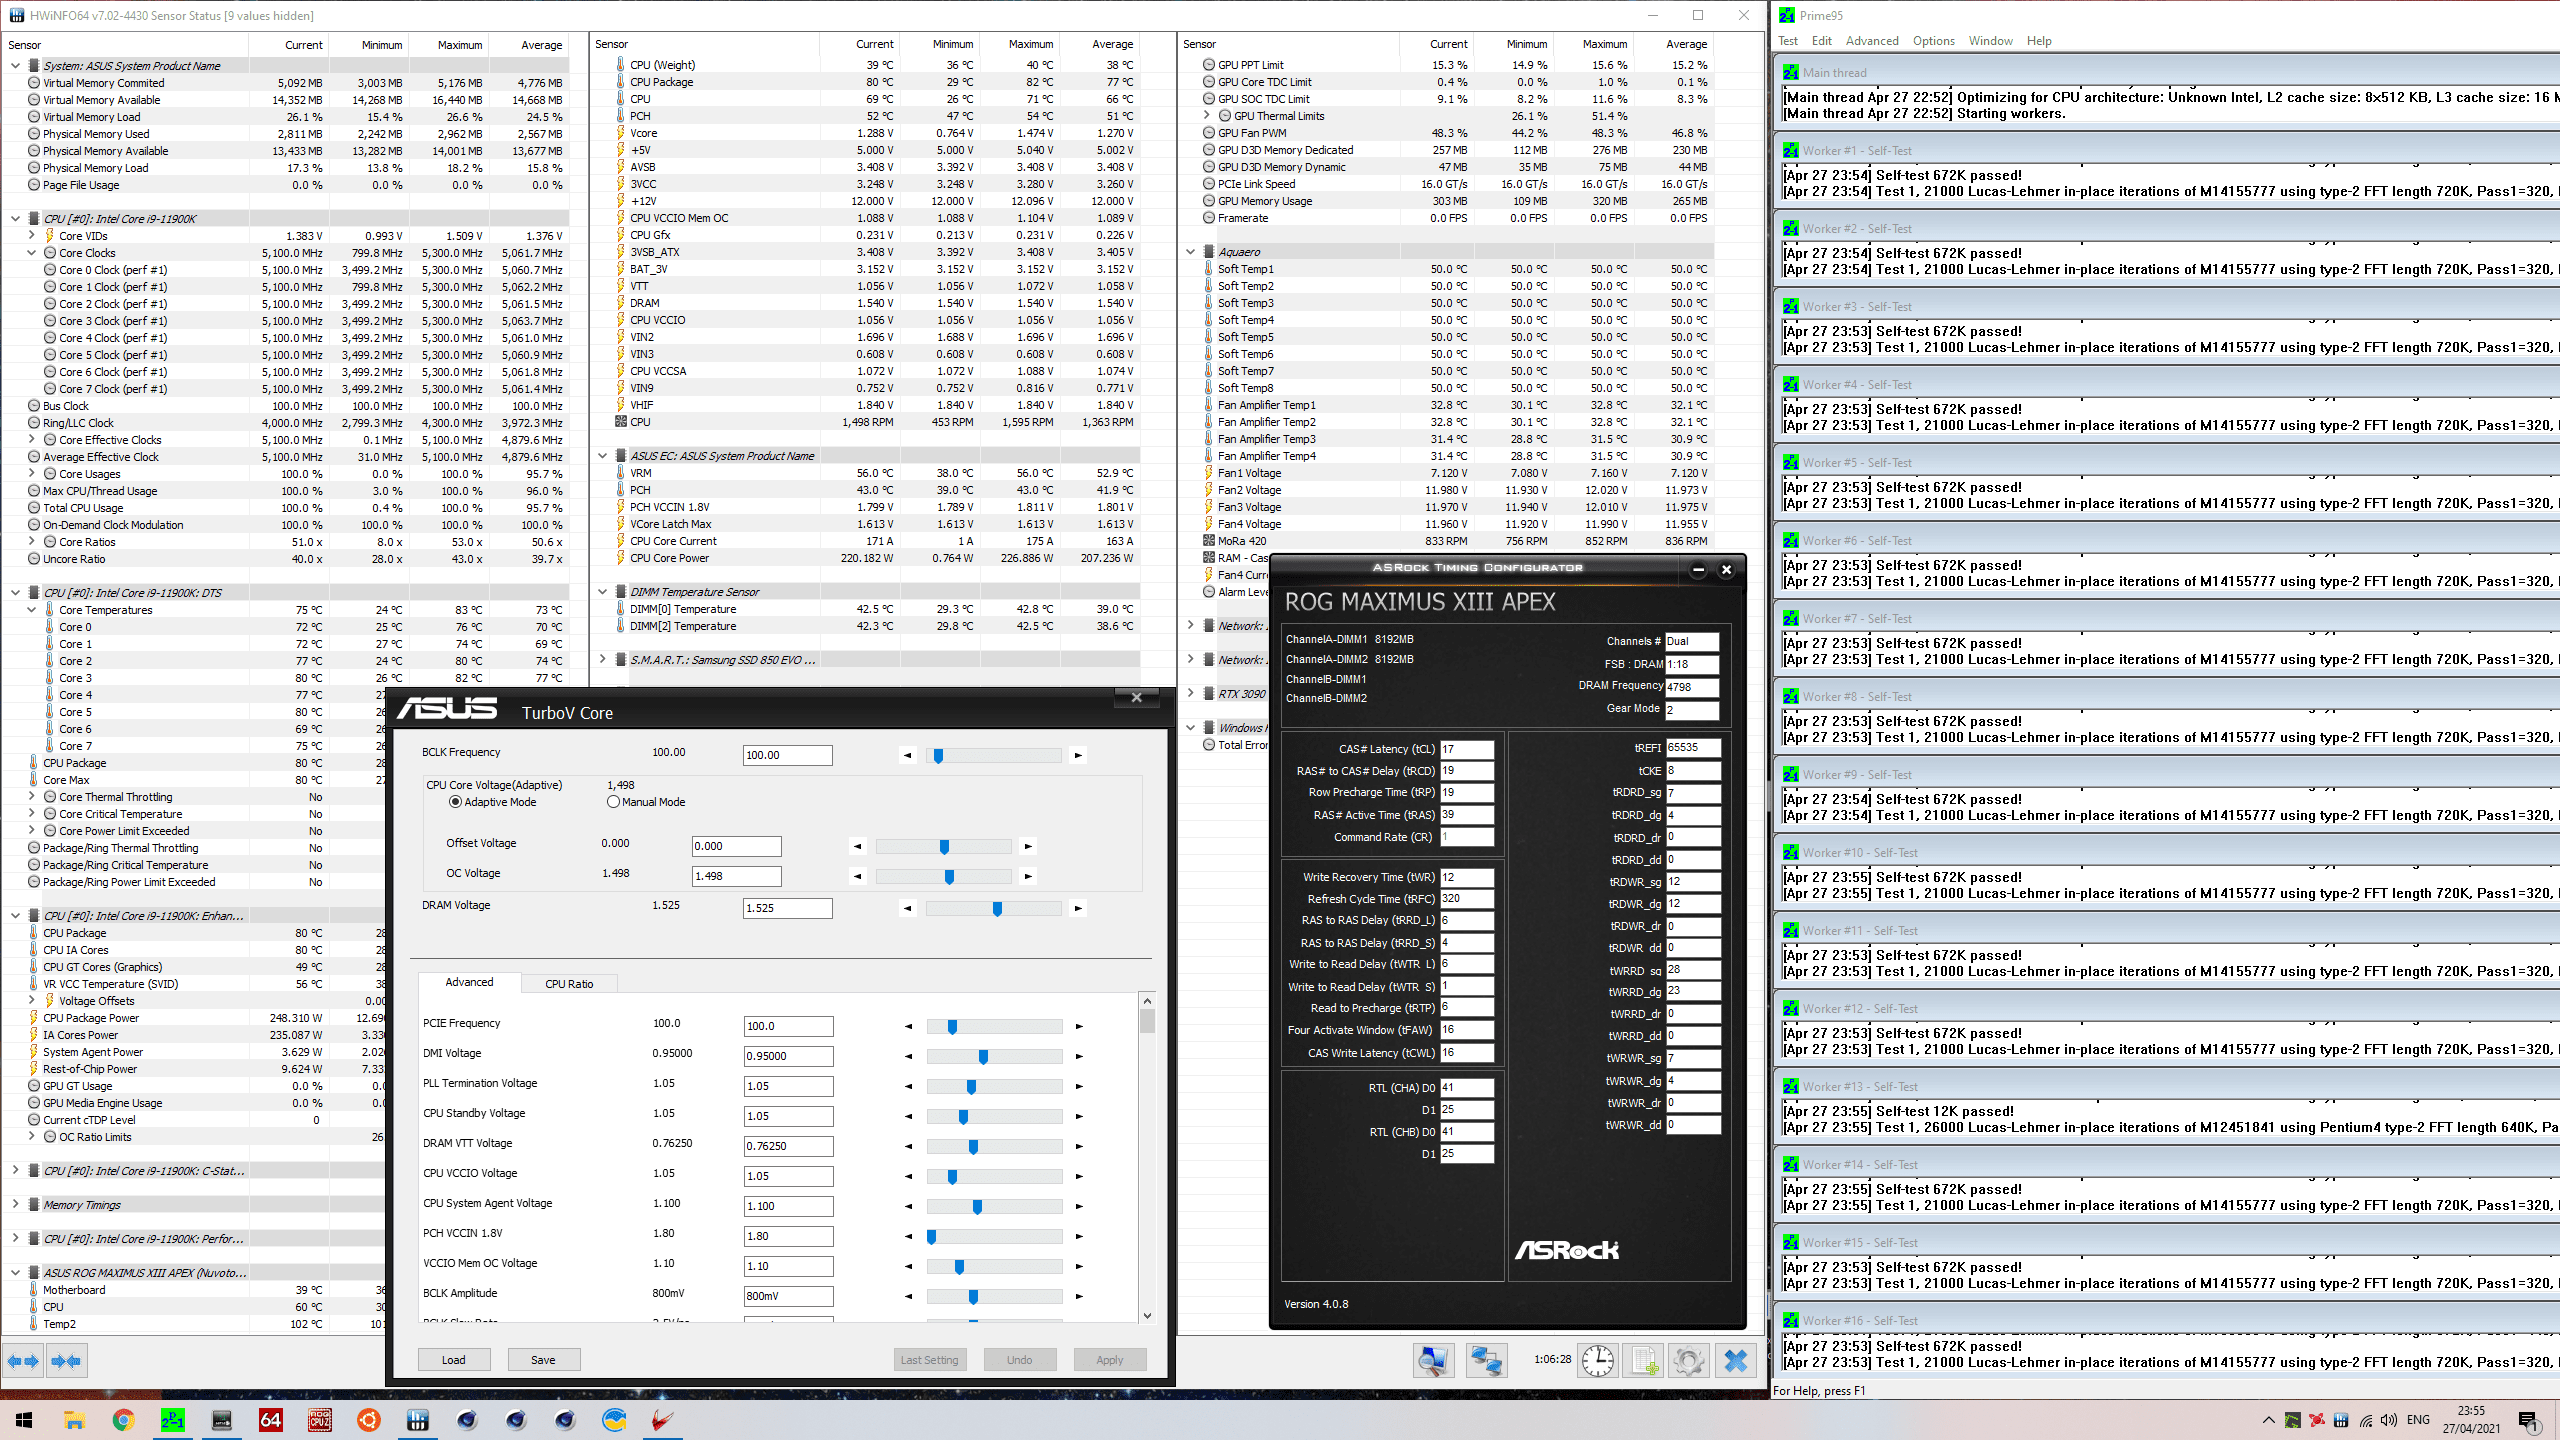This screenshot has width=2560, height=1440.
Task: Select the Advanced tab in TurboV
Action: (469, 982)
